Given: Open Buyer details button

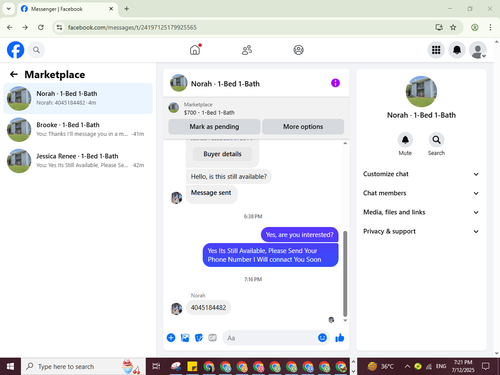Looking at the screenshot, I should coord(222,154).
